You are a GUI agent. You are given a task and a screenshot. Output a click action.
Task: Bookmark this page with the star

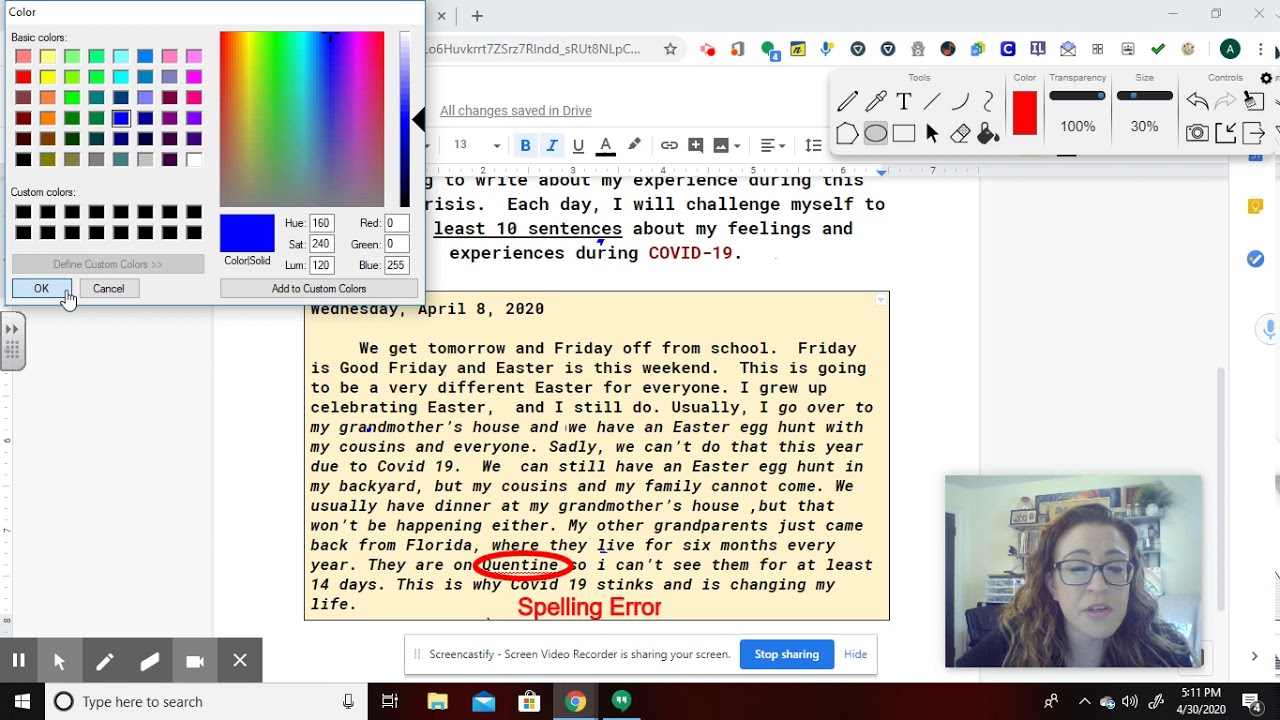(670, 49)
